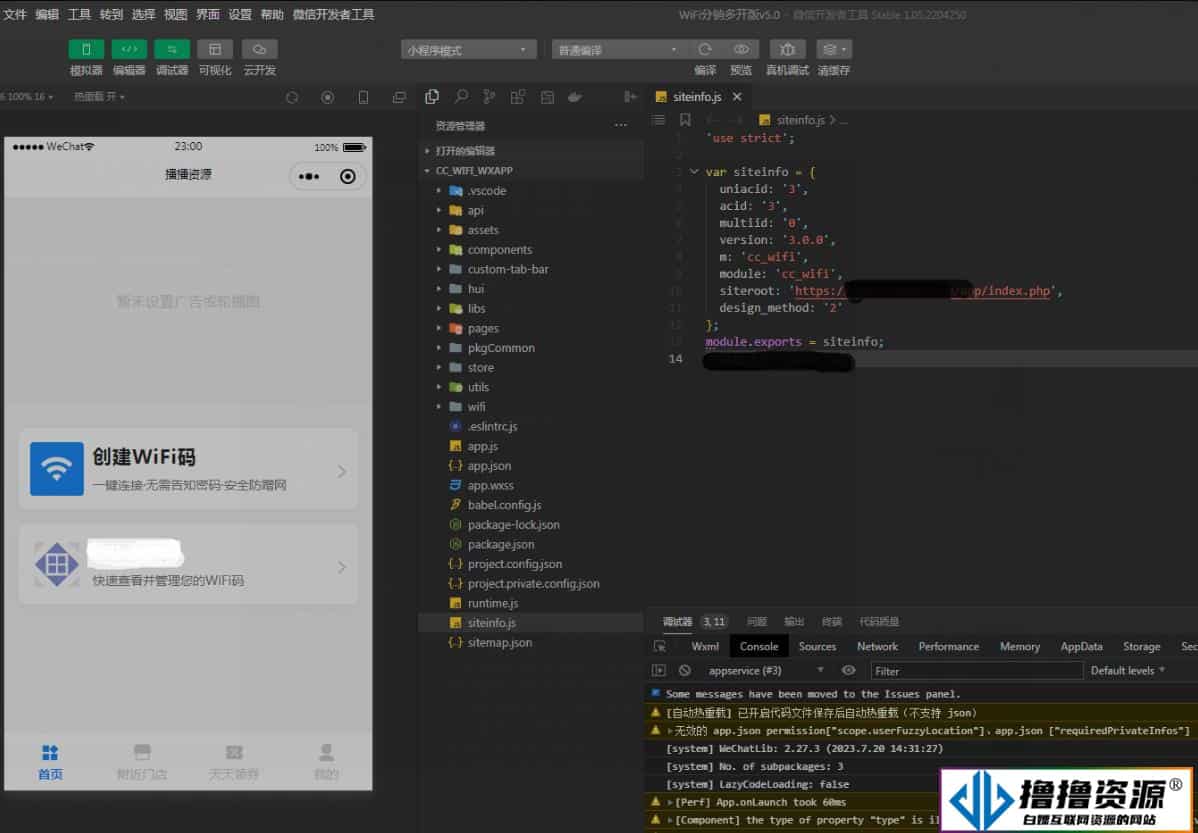Select the siteinfo.js editor tab
This screenshot has height=833, width=1198.
(x=697, y=97)
